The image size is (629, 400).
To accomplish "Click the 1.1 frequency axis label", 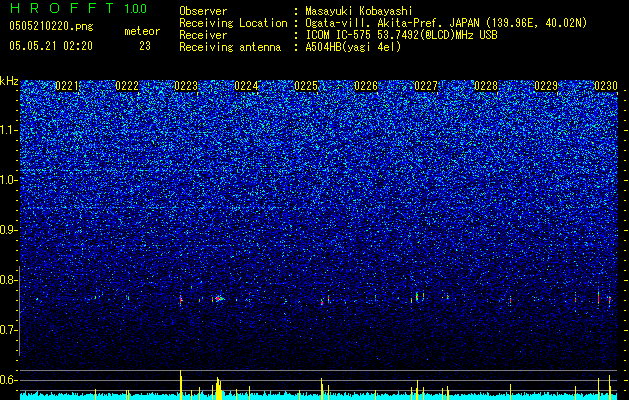I will (8, 130).
